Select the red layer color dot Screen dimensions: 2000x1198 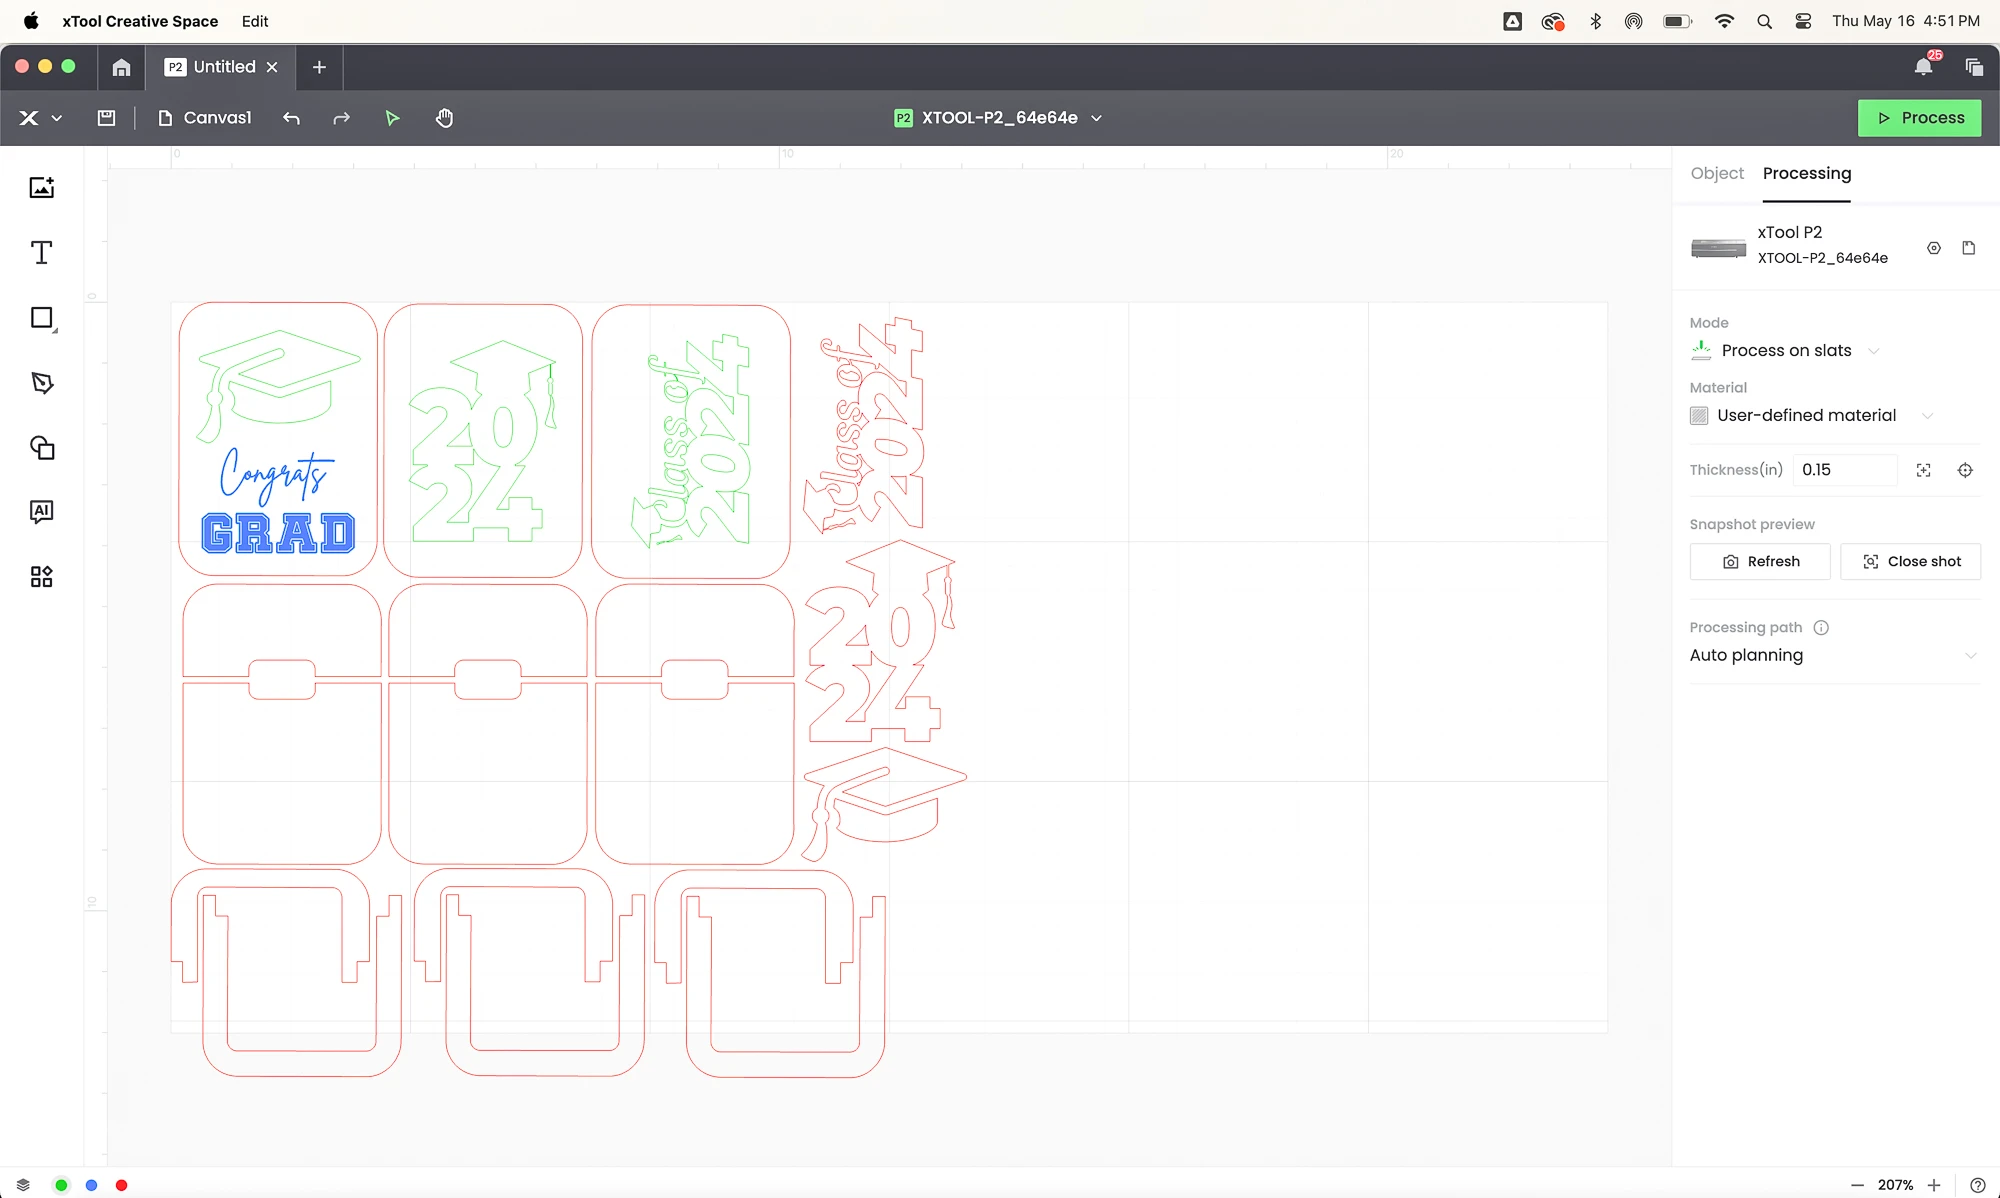pyautogui.click(x=121, y=1185)
